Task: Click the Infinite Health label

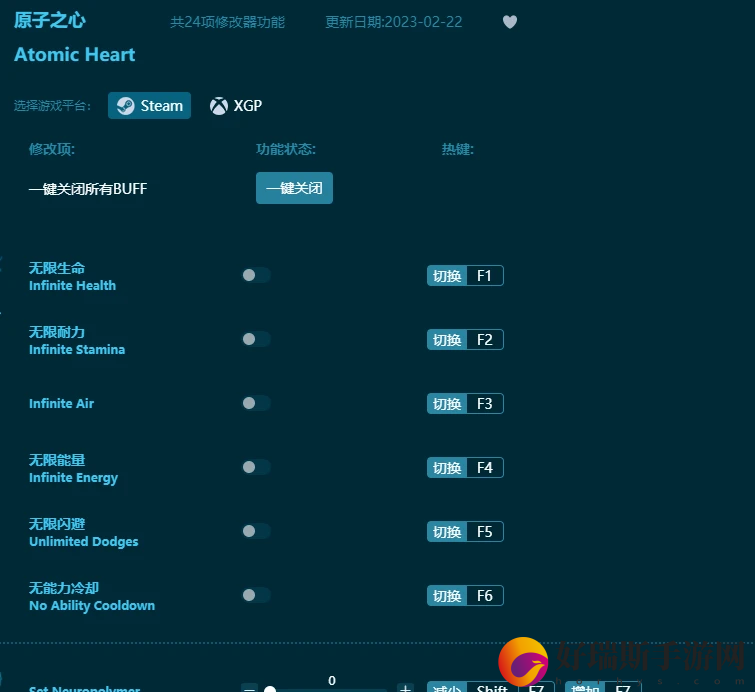Action: point(72,286)
